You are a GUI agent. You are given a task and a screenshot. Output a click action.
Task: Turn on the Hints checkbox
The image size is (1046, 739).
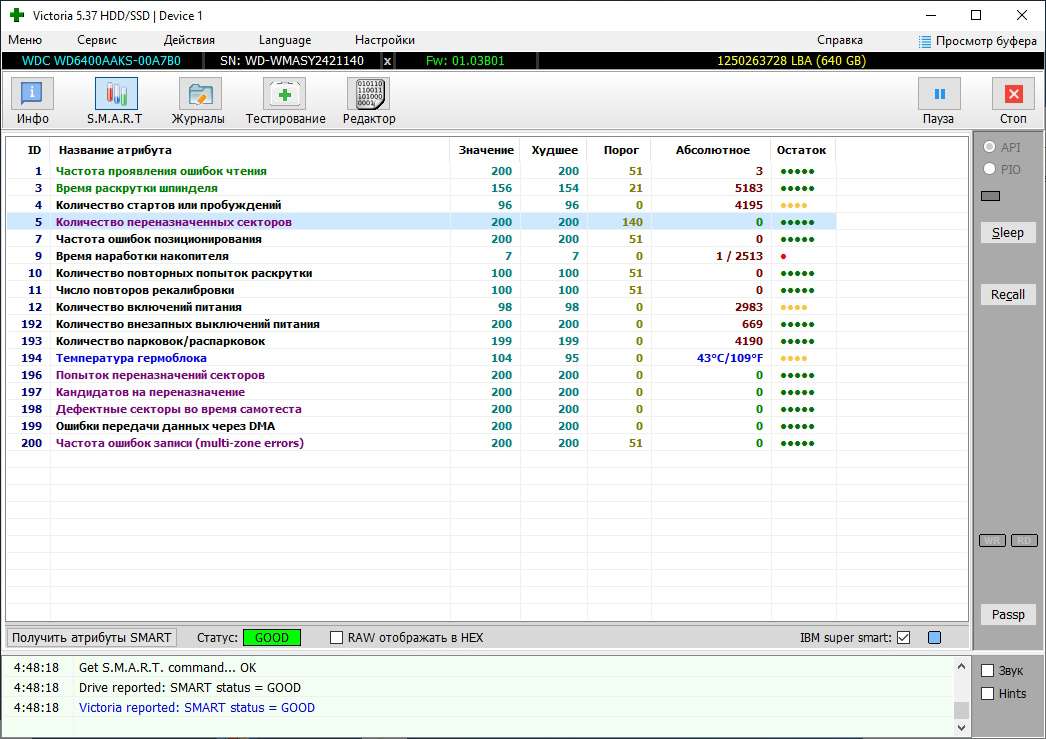(988, 693)
